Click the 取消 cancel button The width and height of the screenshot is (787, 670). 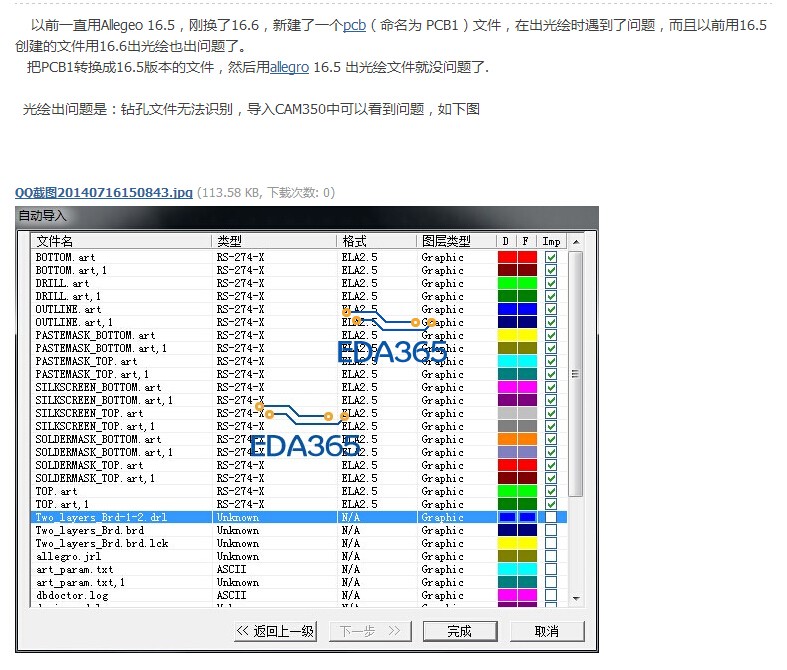tap(547, 631)
